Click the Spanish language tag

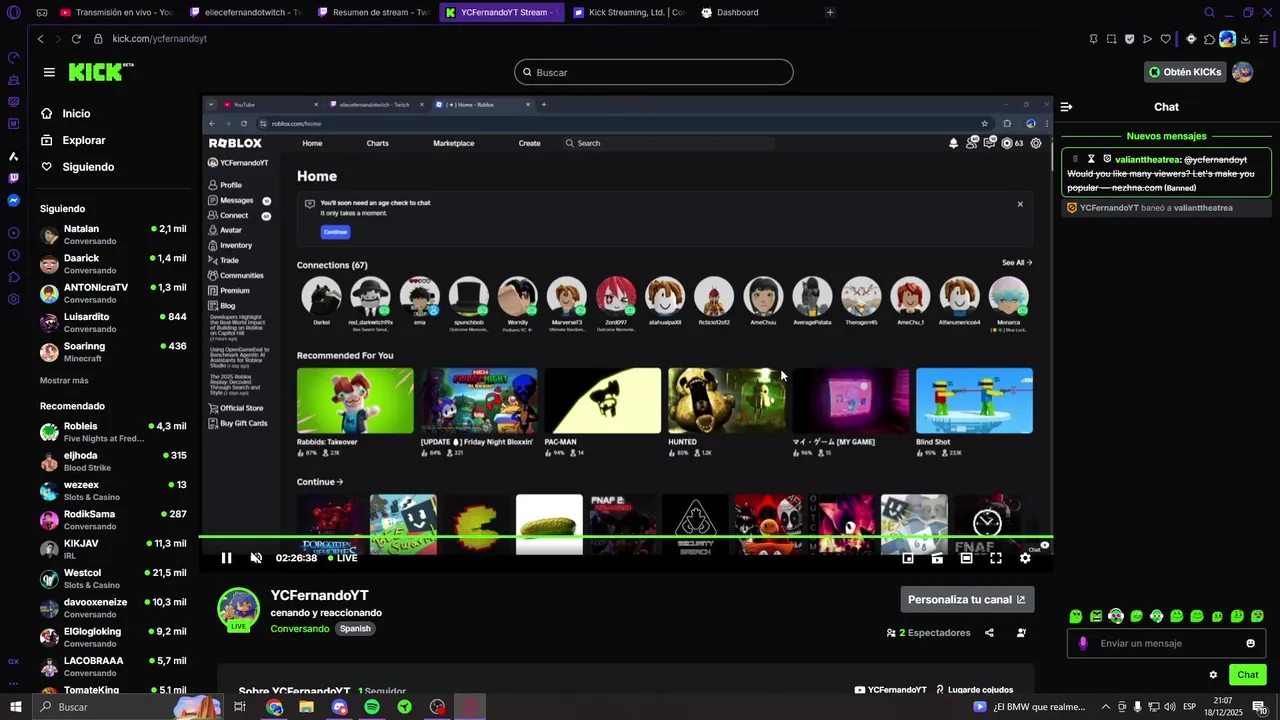coord(355,629)
